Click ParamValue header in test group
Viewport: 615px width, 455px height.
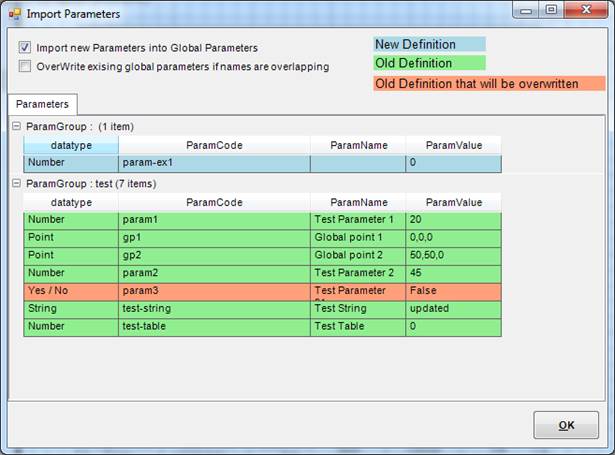(x=452, y=202)
